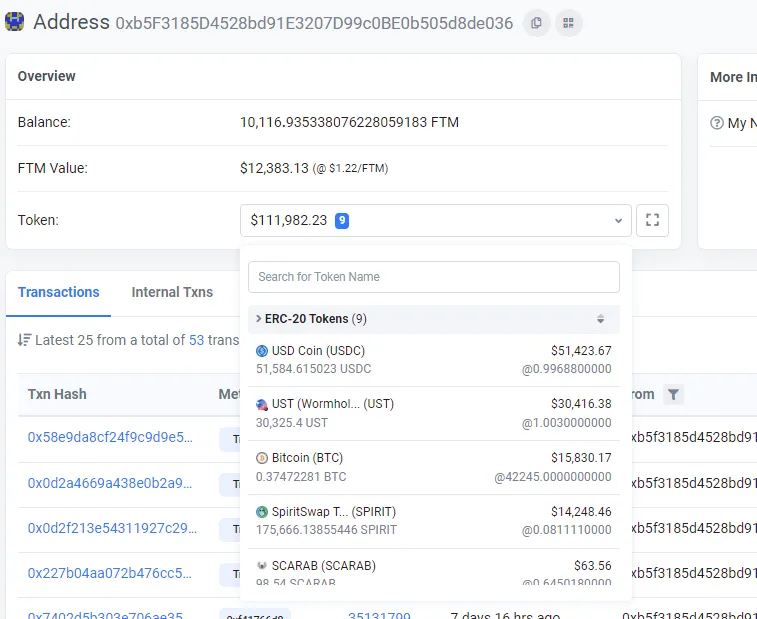The image size is (757, 619).
Task: Open the USD Coin (USDC) token entry
Action: click(x=434, y=360)
